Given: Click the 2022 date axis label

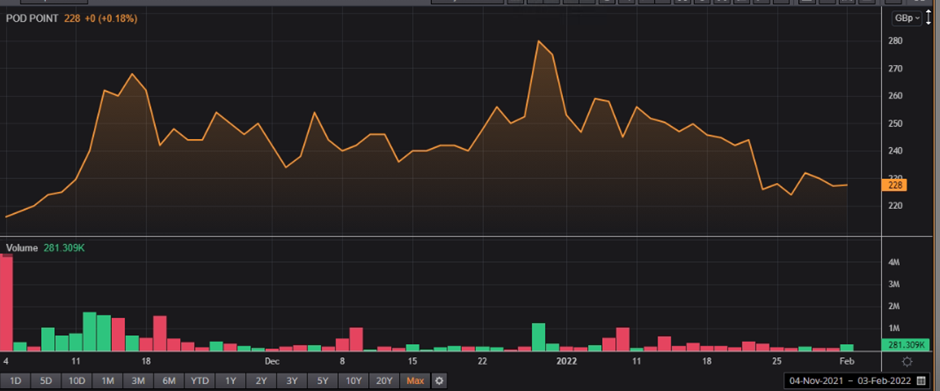Looking at the screenshot, I should [x=567, y=361].
